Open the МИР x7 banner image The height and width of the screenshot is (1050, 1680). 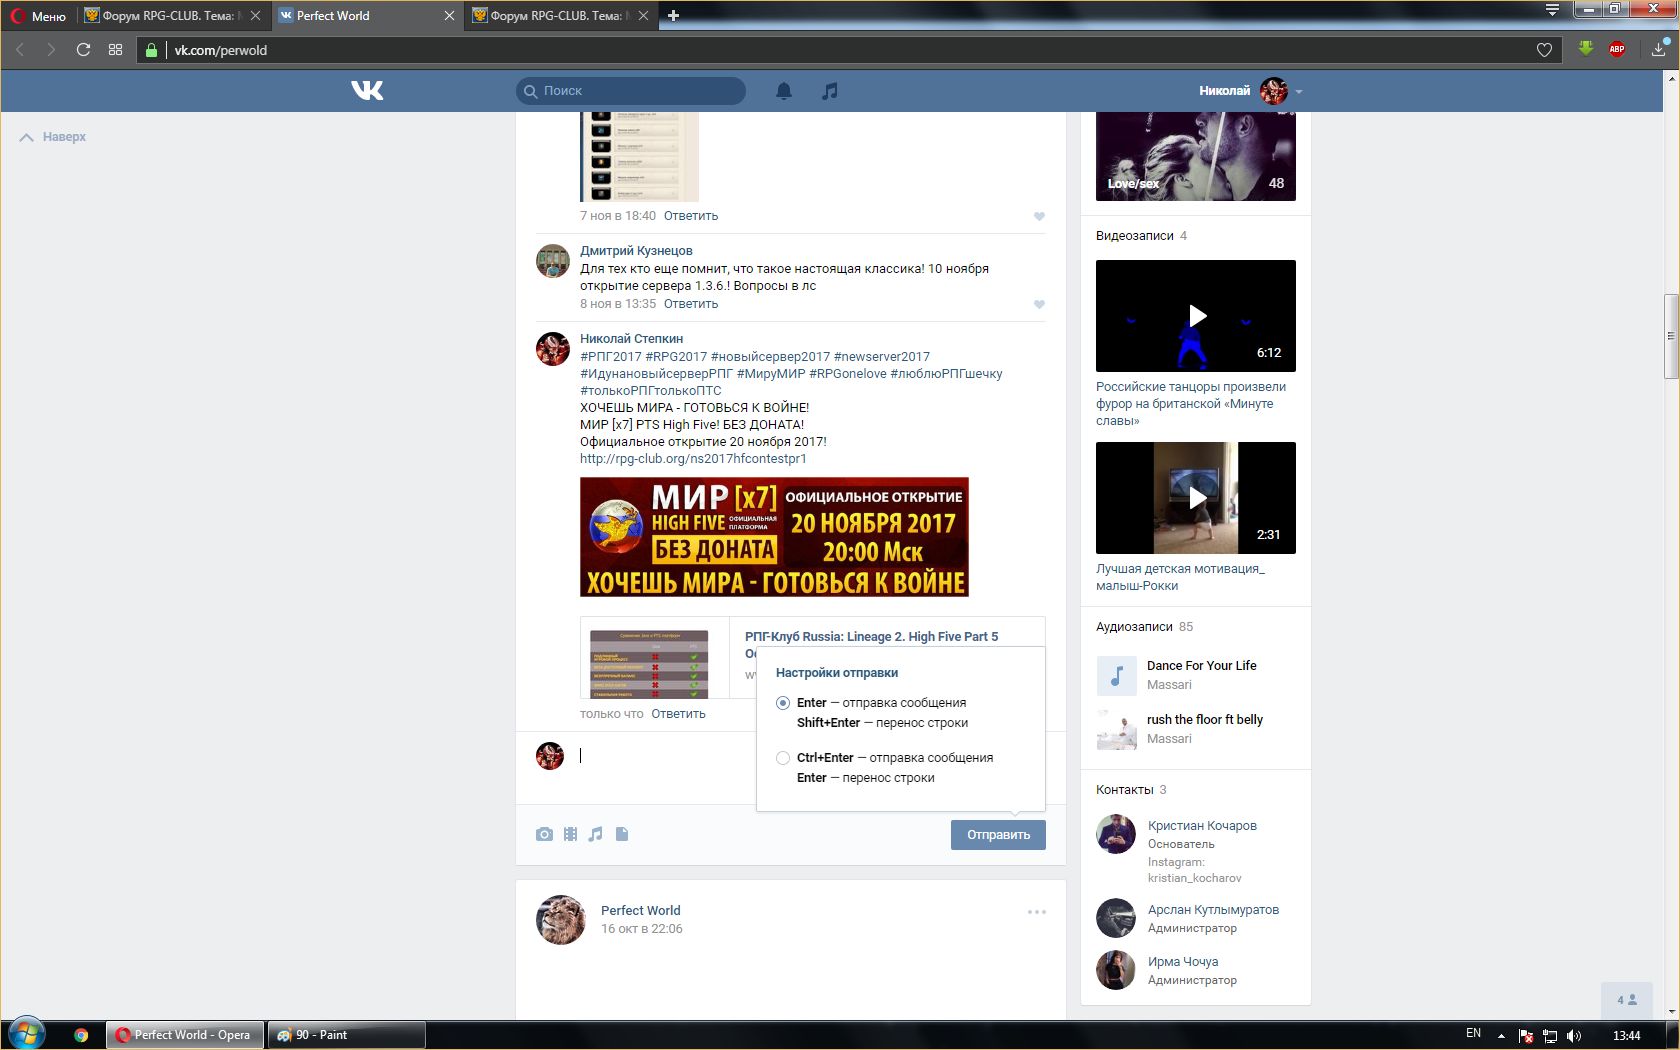tap(774, 537)
